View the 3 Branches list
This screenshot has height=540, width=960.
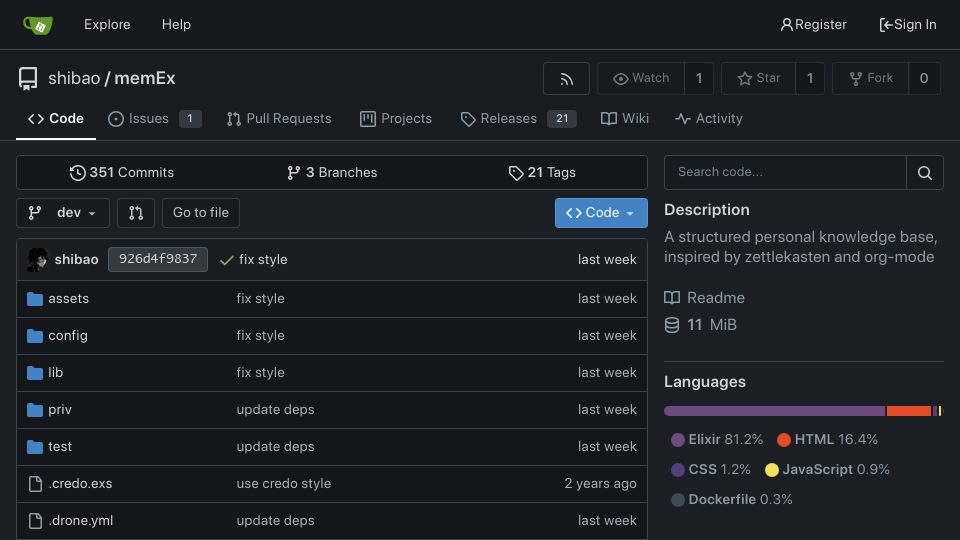pyautogui.click(x=332, y=173)
